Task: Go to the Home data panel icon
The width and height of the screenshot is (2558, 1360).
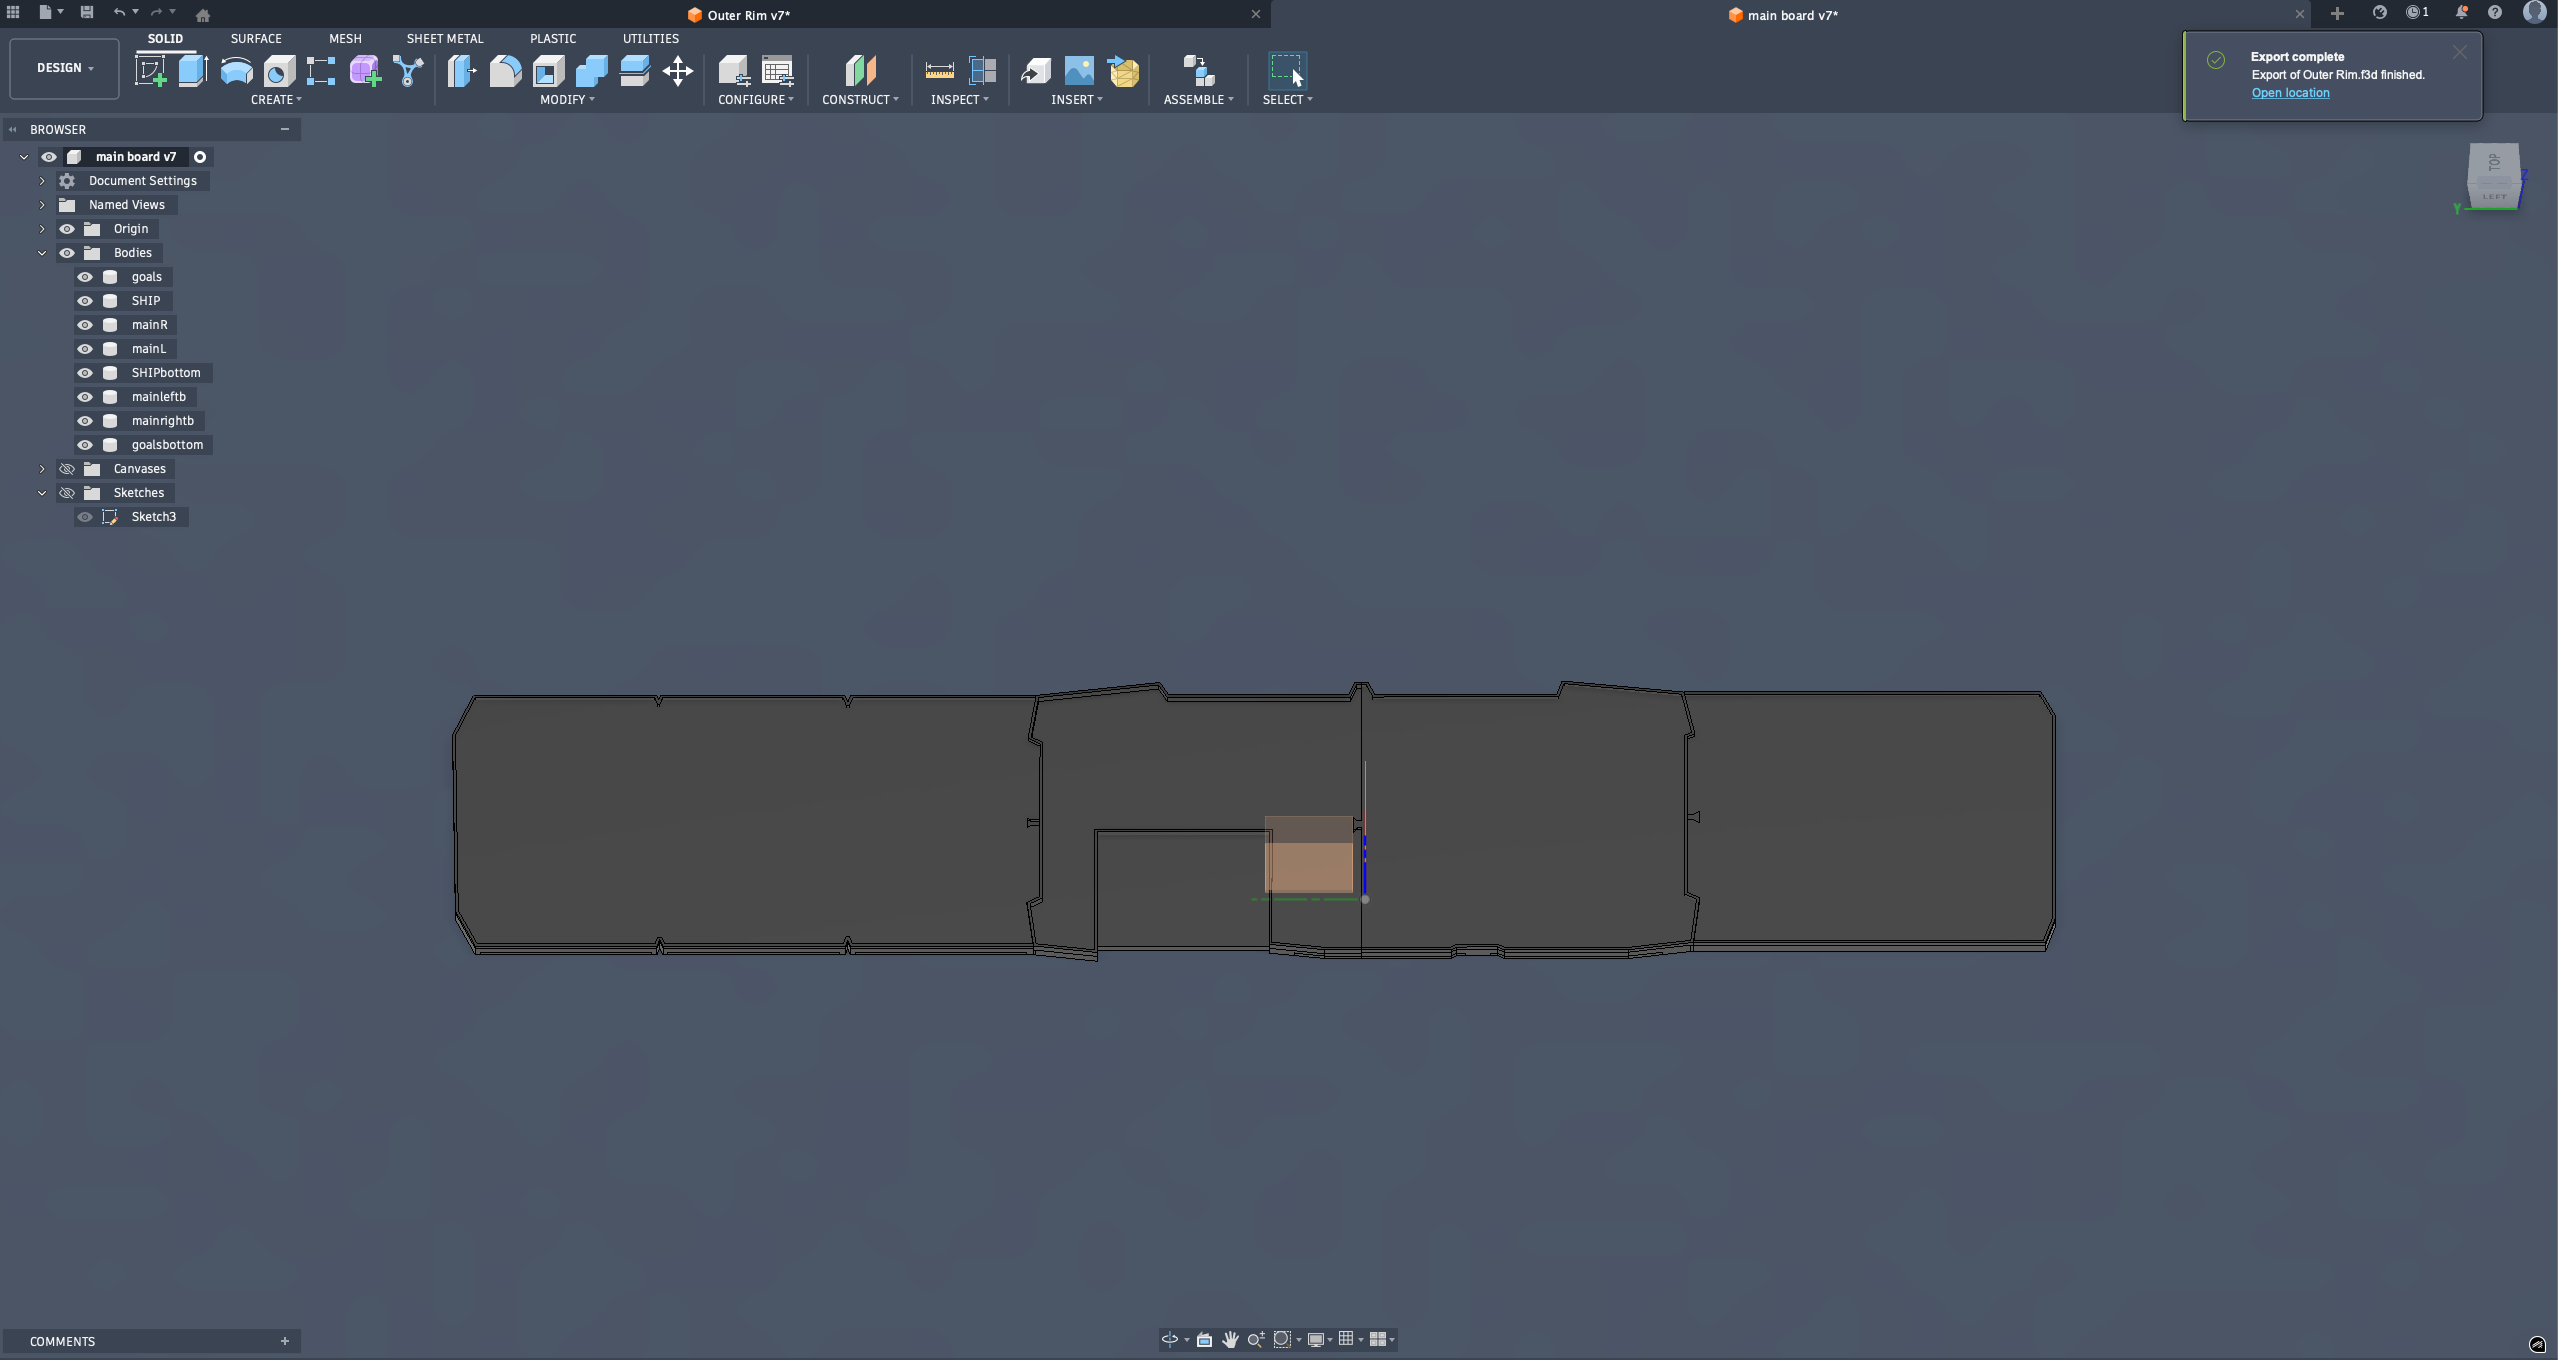Action: pyautogui.click(x=203, y=15)
